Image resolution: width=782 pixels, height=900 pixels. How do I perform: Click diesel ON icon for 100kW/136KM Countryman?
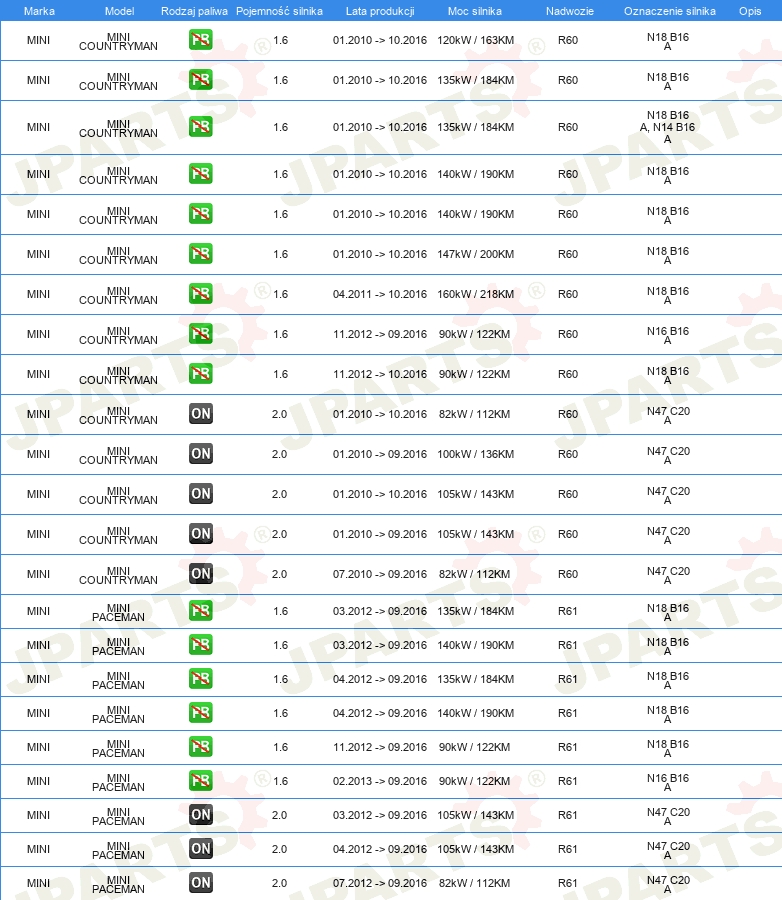point(201,453)
